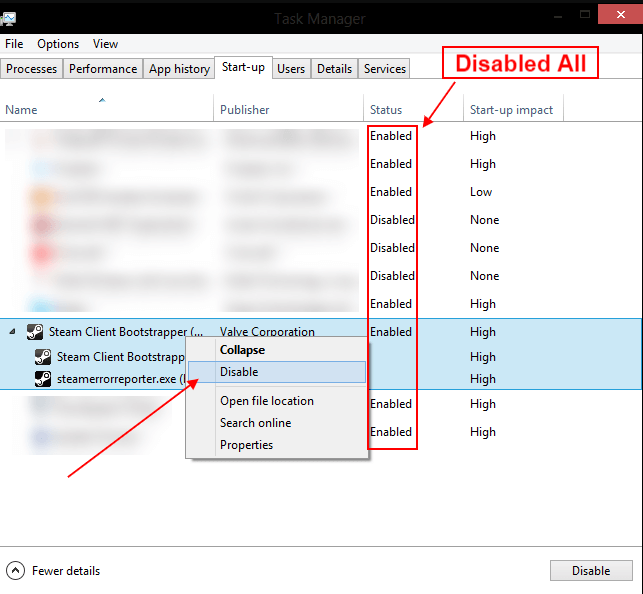The height and width of the screenshot is (594, 643).
Task: Collapse the Steam Client Bootstrapper group triangle
Action: [x=12, y=331]
